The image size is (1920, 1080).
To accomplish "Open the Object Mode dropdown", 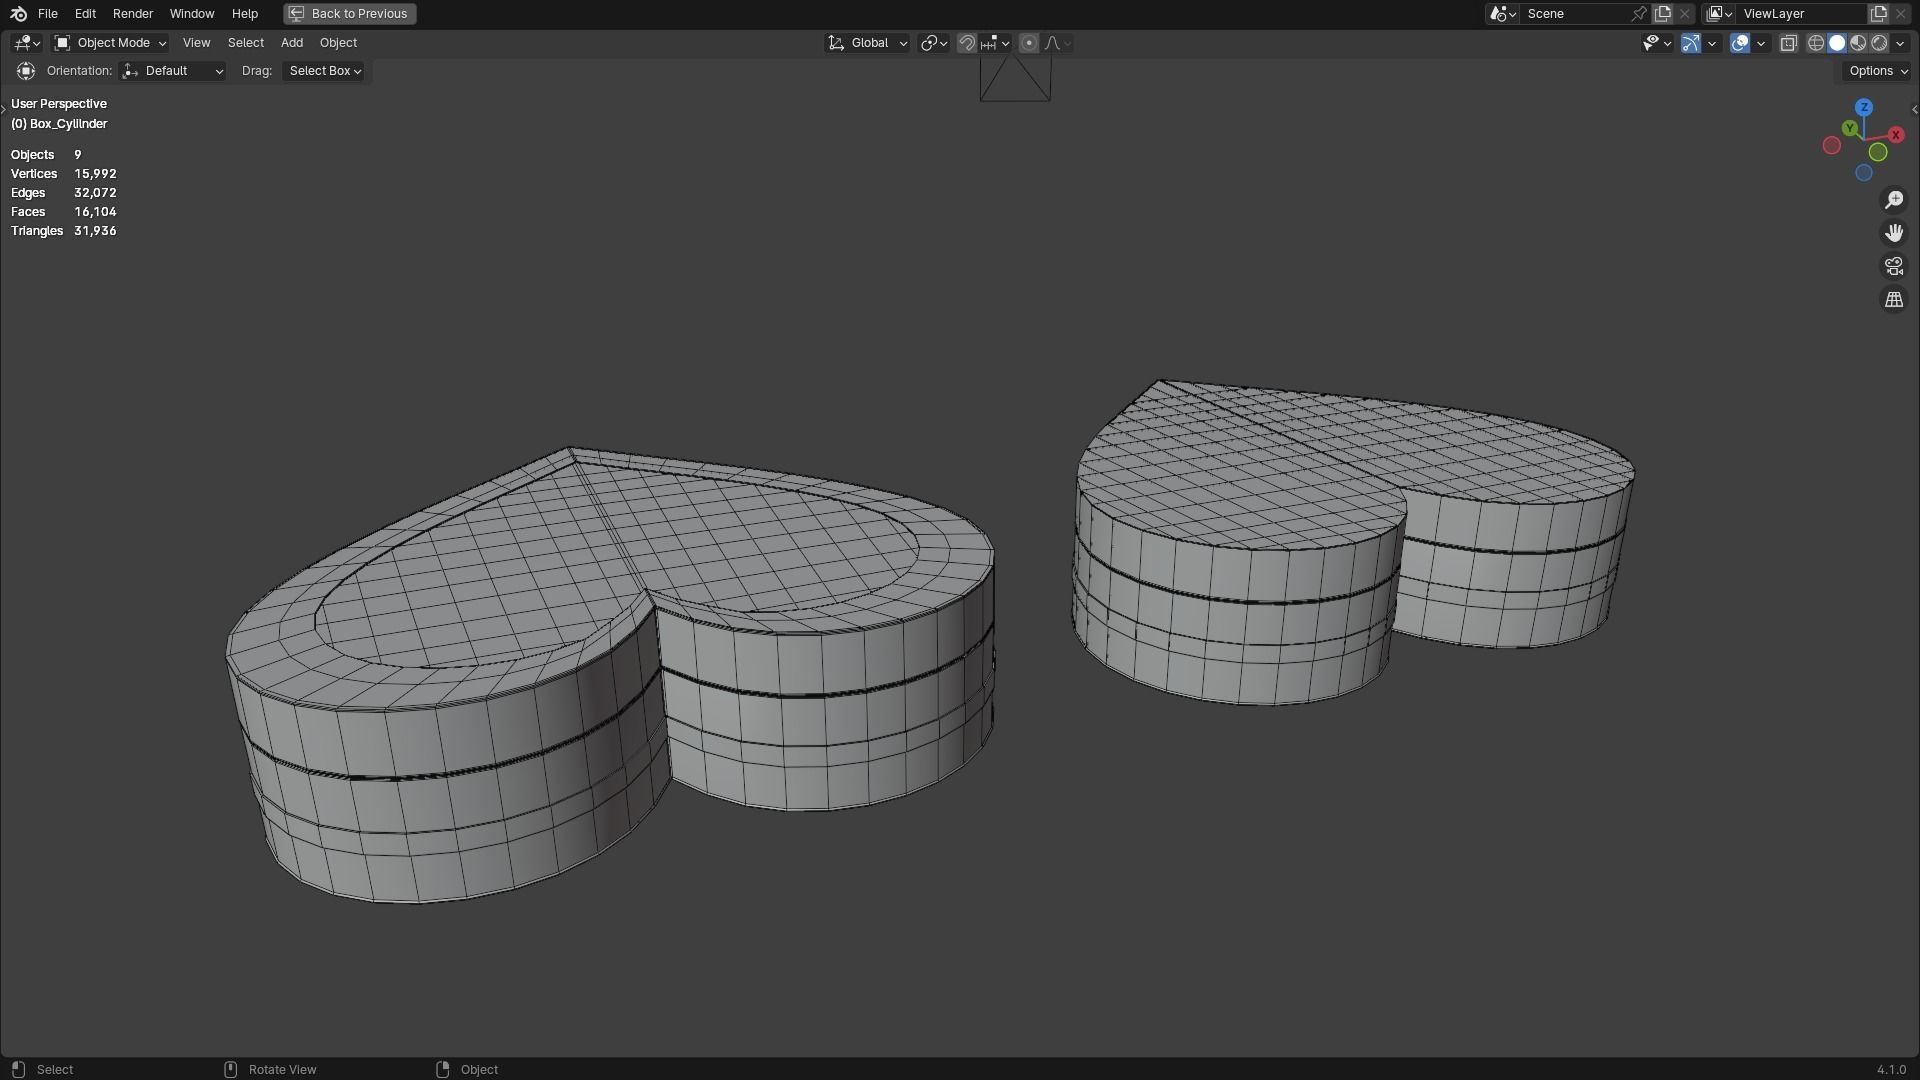I will (x=110, y=43).
